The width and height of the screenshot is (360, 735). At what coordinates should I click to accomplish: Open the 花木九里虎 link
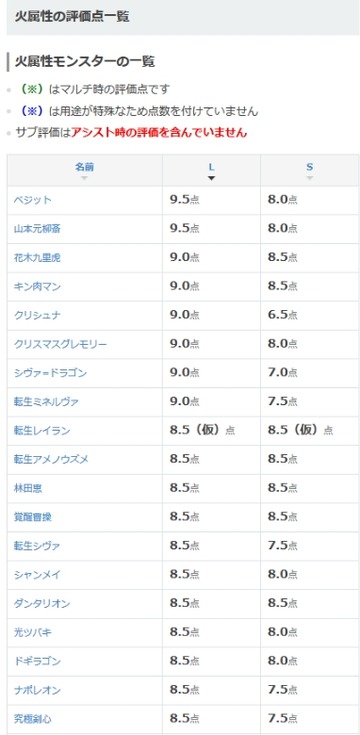tap(37, 257)
